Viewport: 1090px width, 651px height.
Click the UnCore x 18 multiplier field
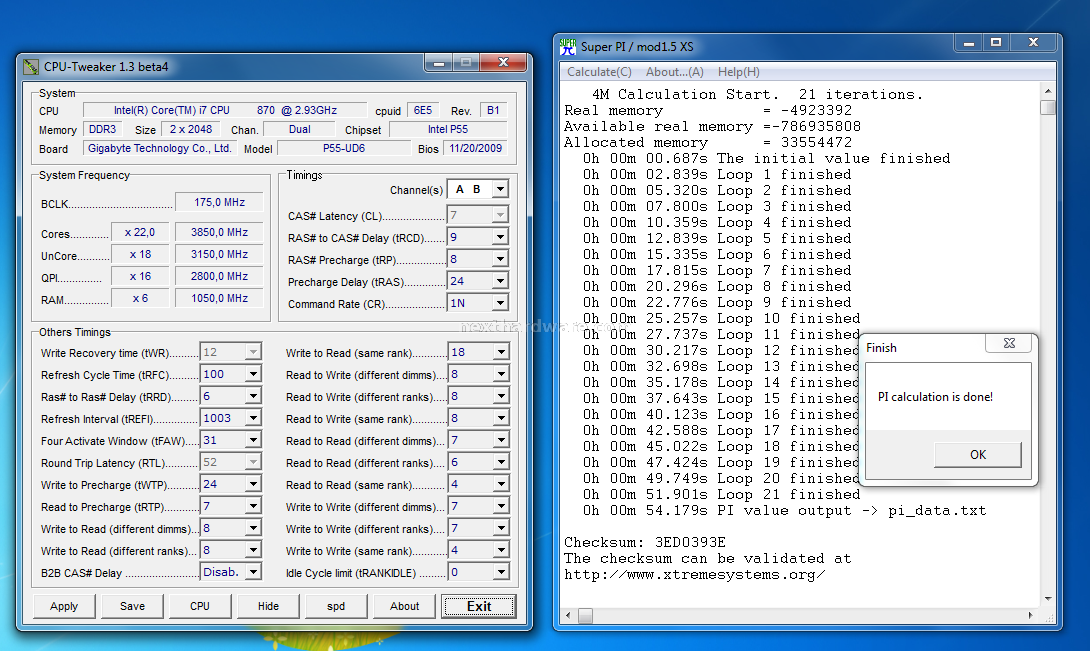click(x=140, y=255)
